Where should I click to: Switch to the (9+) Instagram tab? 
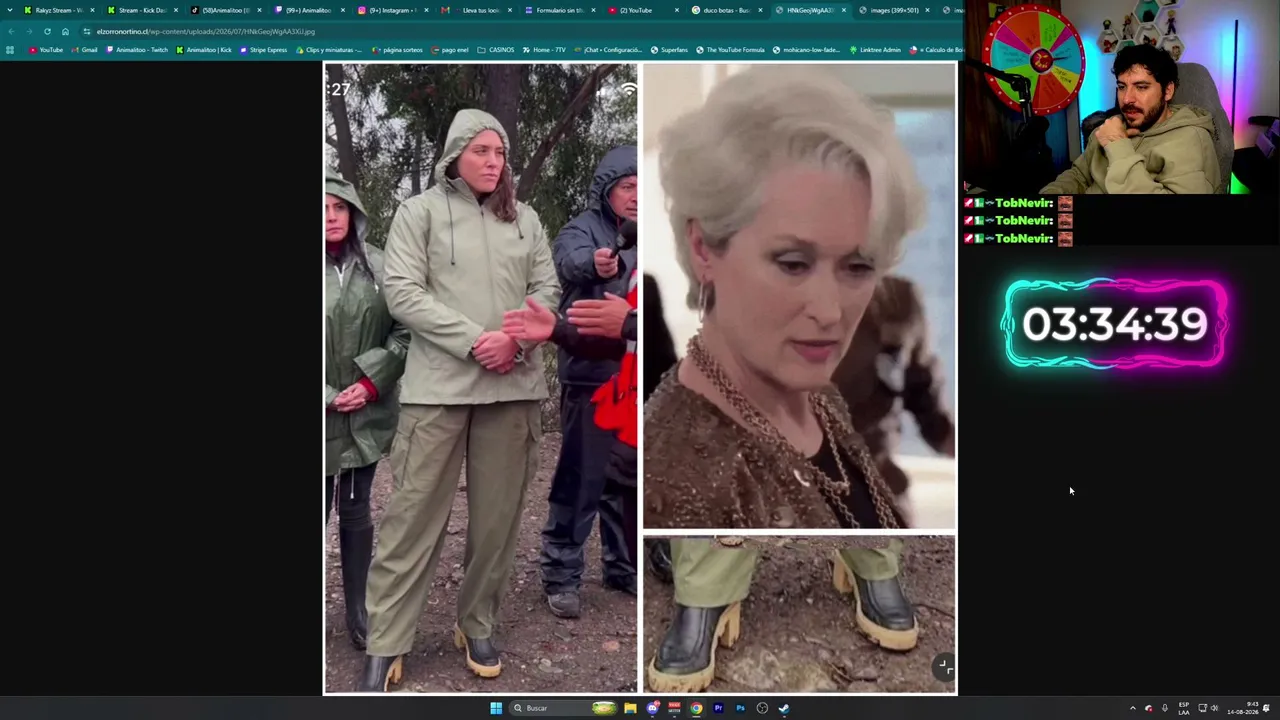point(392,10)
